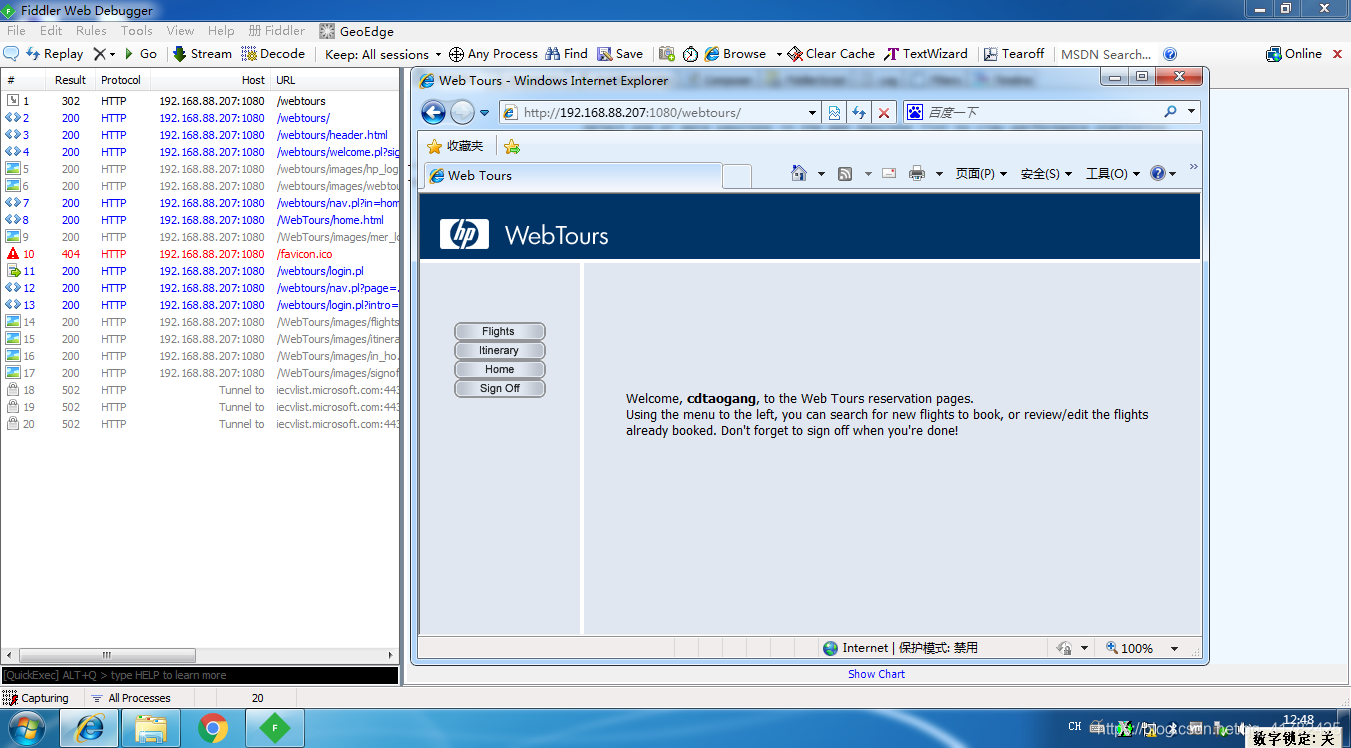Click Web Tours Home navigation button
Viewport: 1351px width, 748px height.
[499, 369]
